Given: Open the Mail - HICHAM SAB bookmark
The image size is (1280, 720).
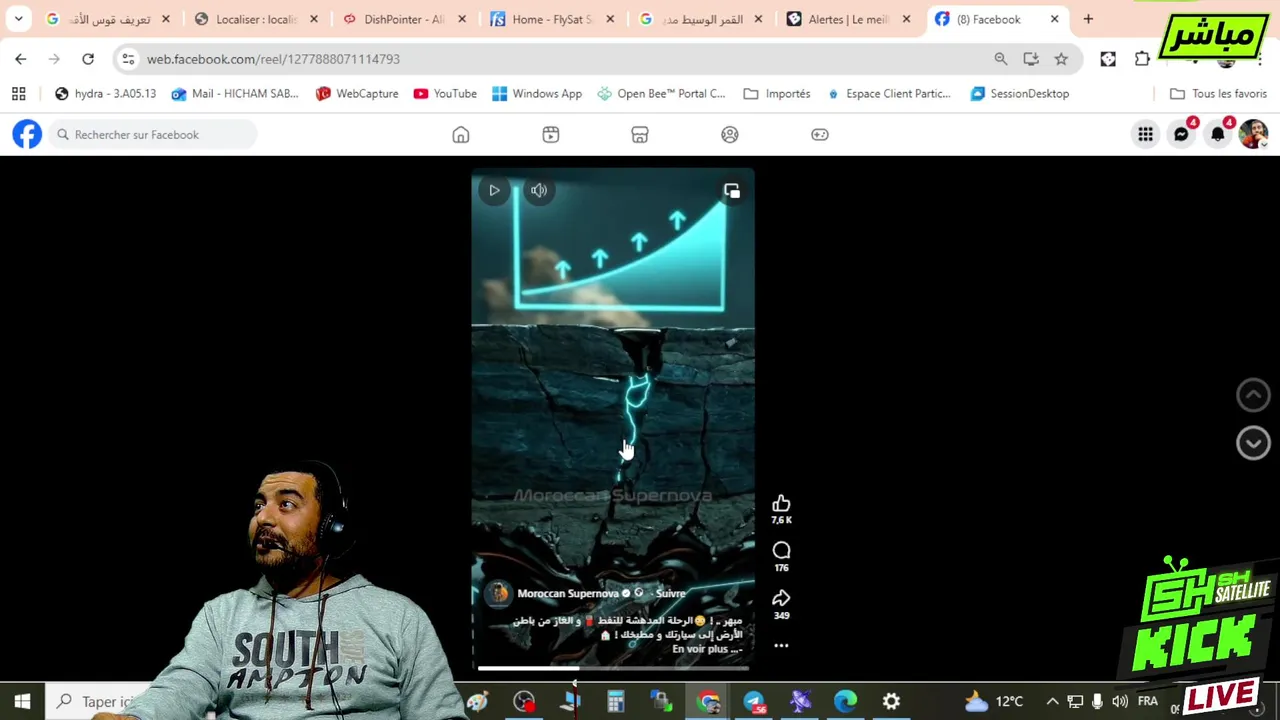Looking at the screenshot, I should pyautogui.click(x=234, y=94).
